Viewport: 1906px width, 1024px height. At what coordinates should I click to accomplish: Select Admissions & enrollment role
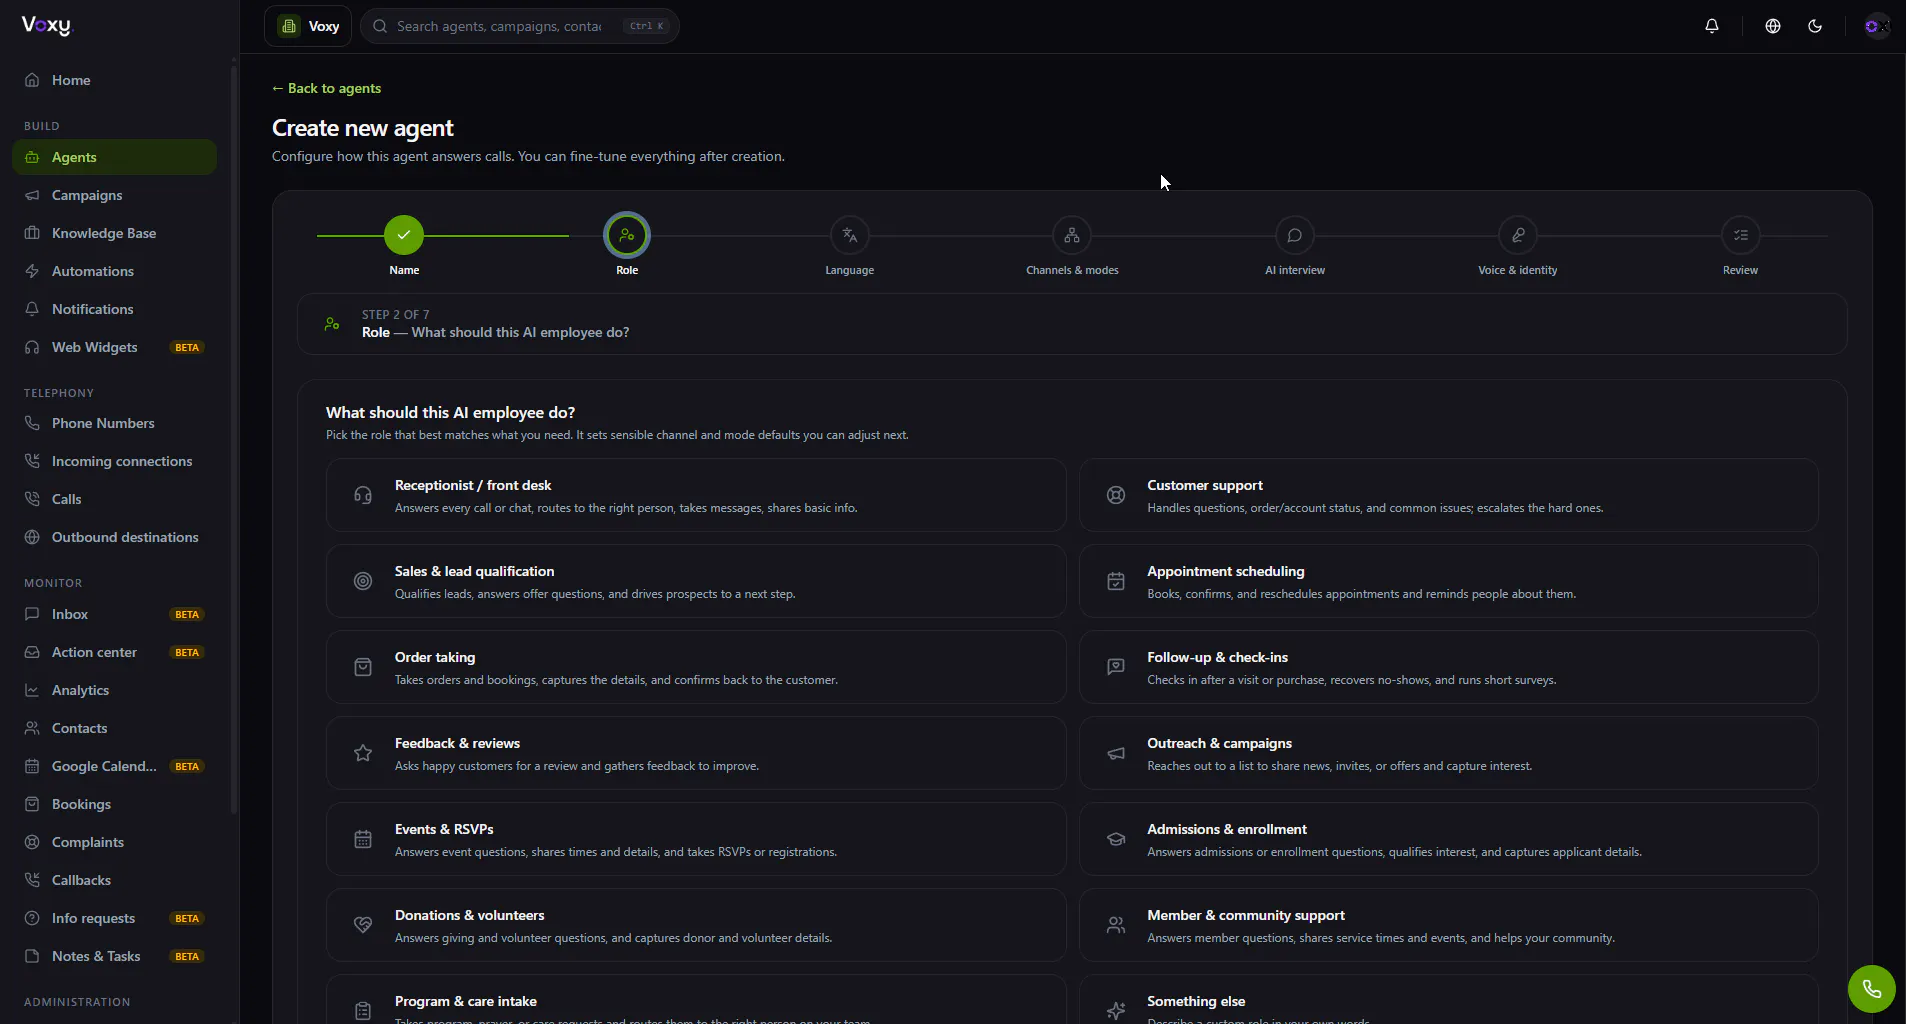click(1448, 839)
